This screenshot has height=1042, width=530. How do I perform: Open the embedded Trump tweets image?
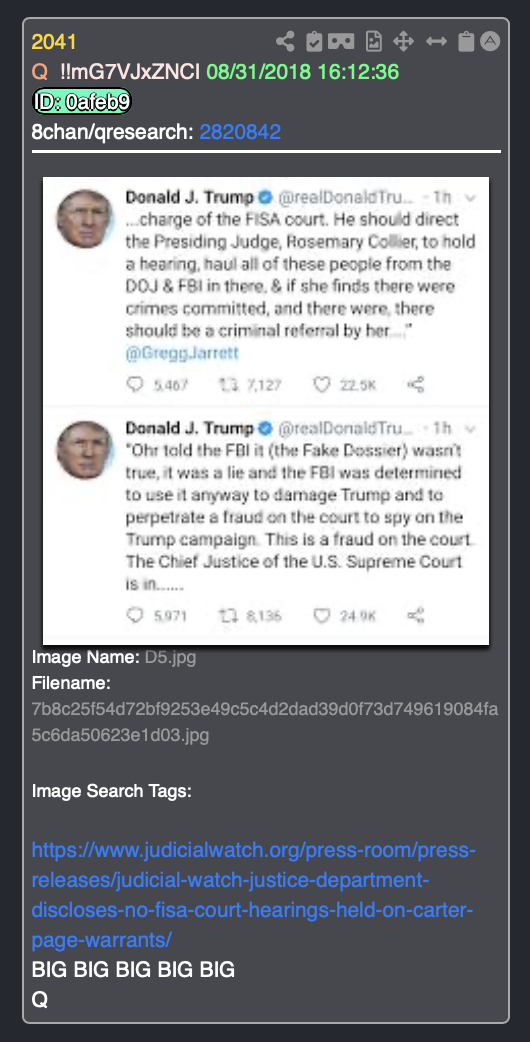266,411
